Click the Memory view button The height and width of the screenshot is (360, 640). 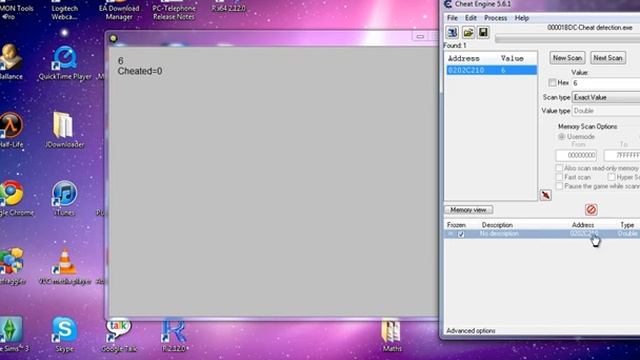click(x=468, y=210)
